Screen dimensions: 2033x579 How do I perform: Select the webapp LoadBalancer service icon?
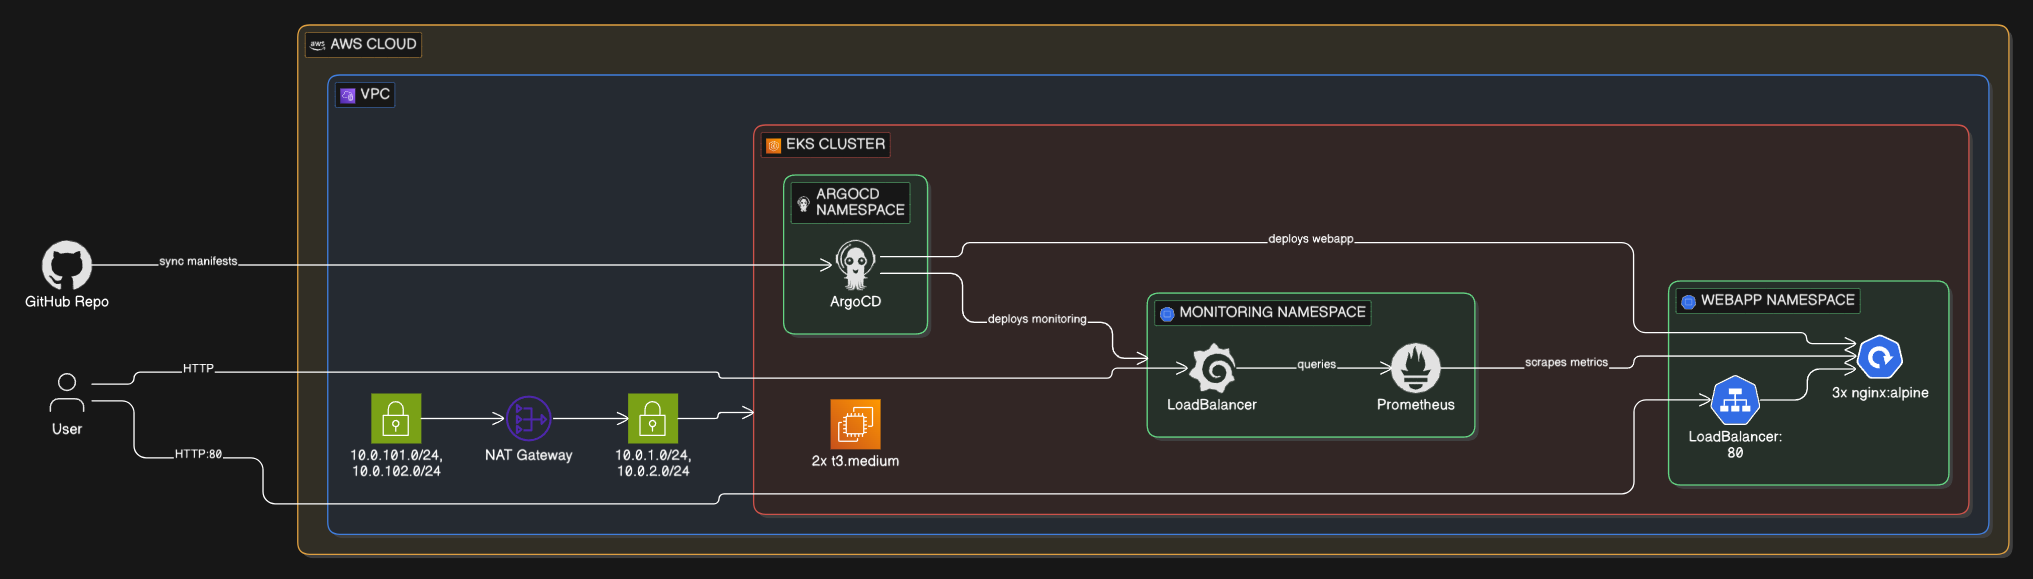coord(1735,400)
